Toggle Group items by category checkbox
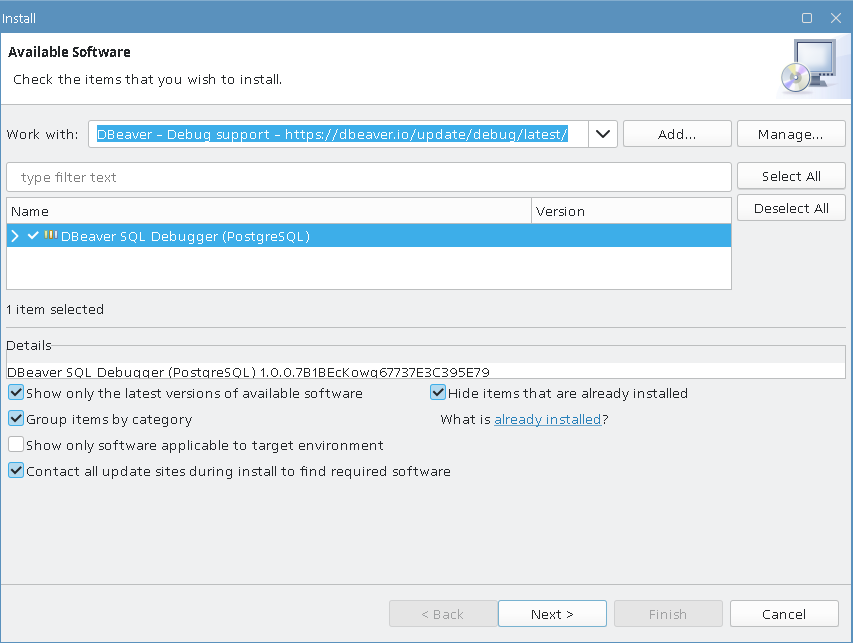The image size is (853, 643). (16, 418)
